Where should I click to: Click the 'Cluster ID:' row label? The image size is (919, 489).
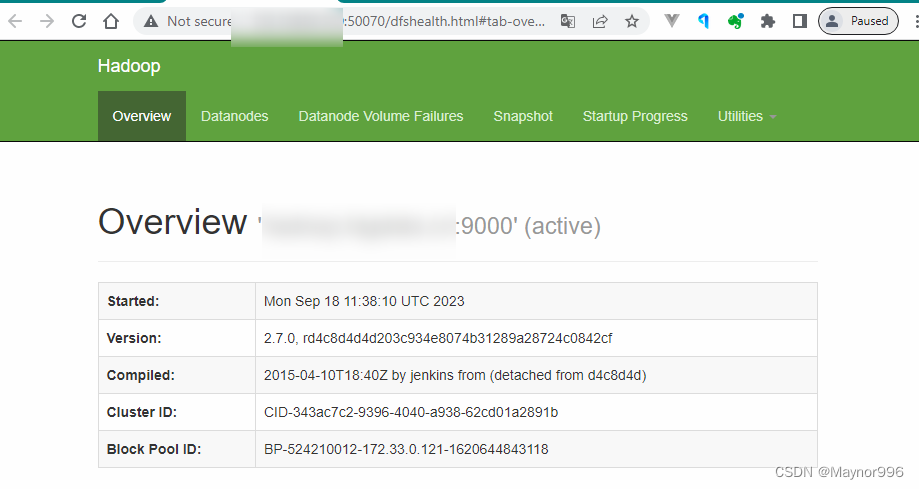click(x=141, y=412)
